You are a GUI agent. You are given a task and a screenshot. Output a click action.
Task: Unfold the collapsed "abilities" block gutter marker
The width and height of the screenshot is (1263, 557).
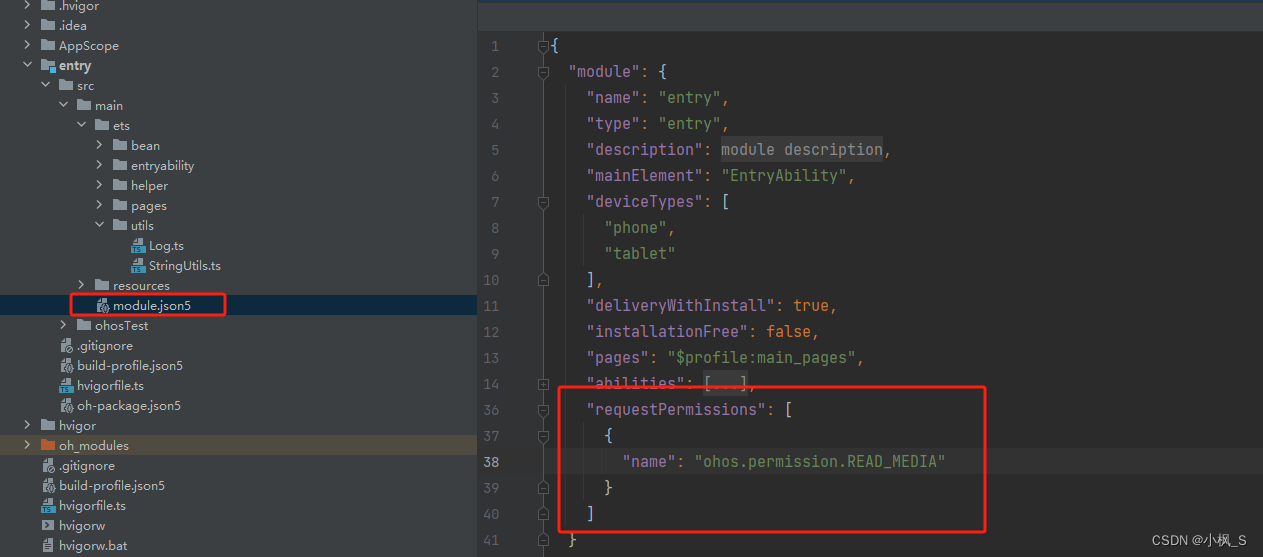click(x=543, y=383)
